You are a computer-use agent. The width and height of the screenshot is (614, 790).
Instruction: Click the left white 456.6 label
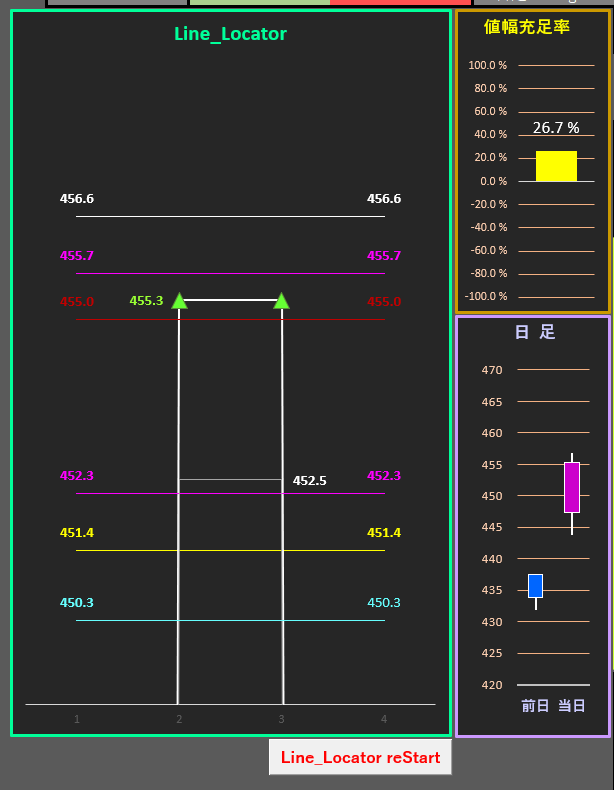pyautogui.click(x=77, y=199)
